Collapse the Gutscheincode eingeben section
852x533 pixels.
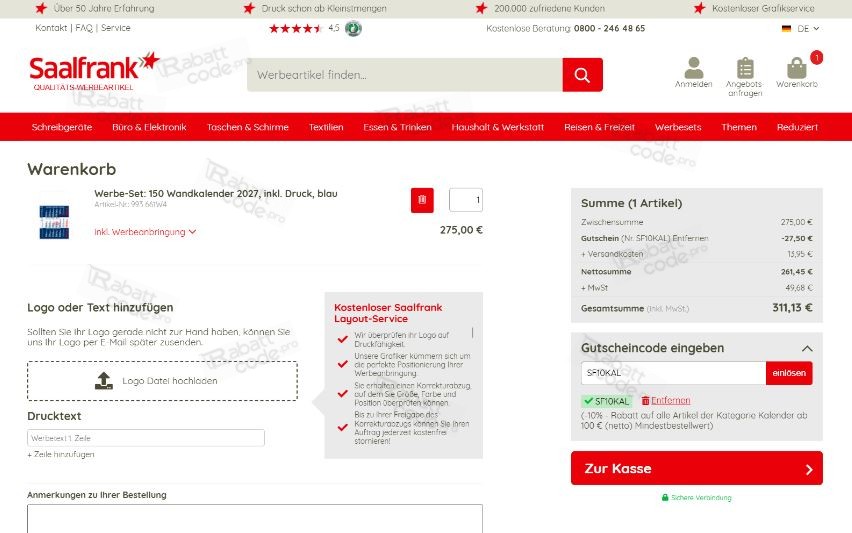807,348
